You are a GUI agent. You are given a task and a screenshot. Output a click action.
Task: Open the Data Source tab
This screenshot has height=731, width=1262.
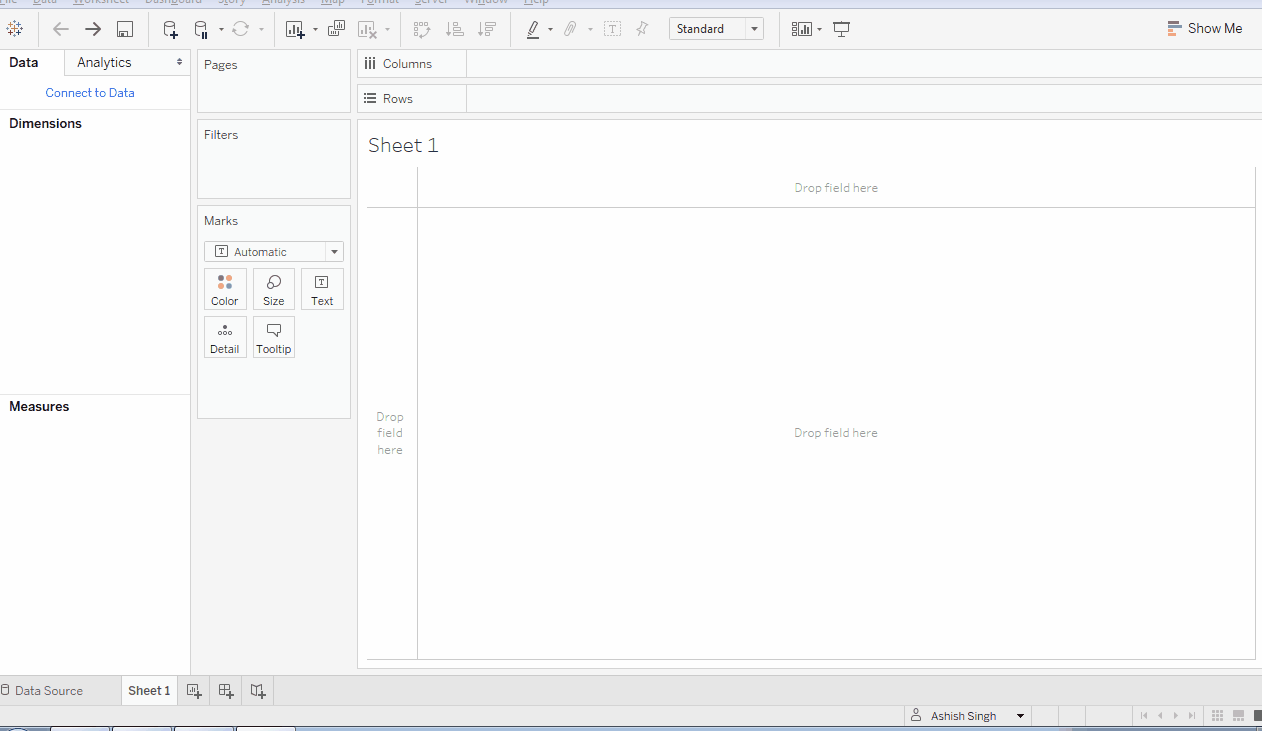45,690
